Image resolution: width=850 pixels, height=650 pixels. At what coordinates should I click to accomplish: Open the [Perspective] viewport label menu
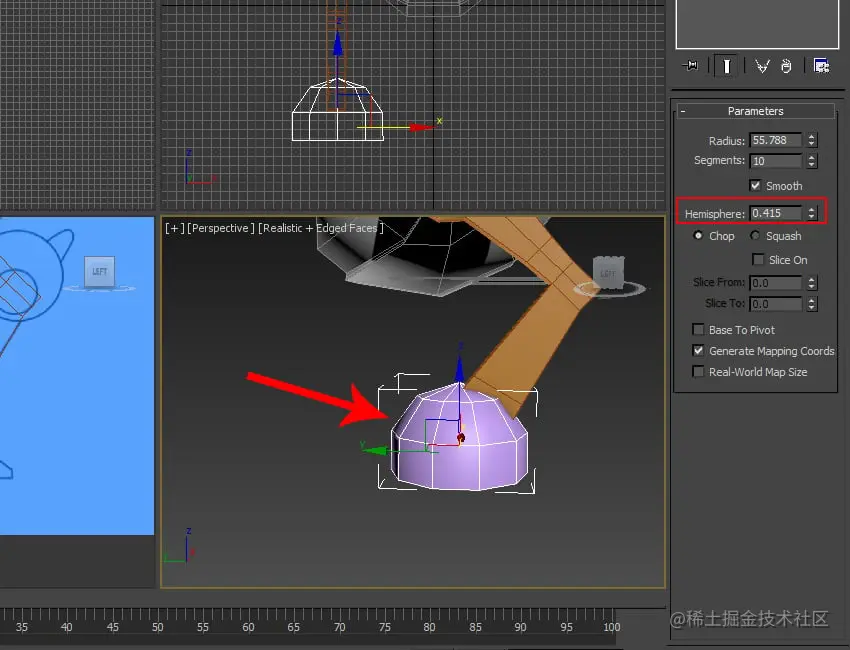[221, 228]
